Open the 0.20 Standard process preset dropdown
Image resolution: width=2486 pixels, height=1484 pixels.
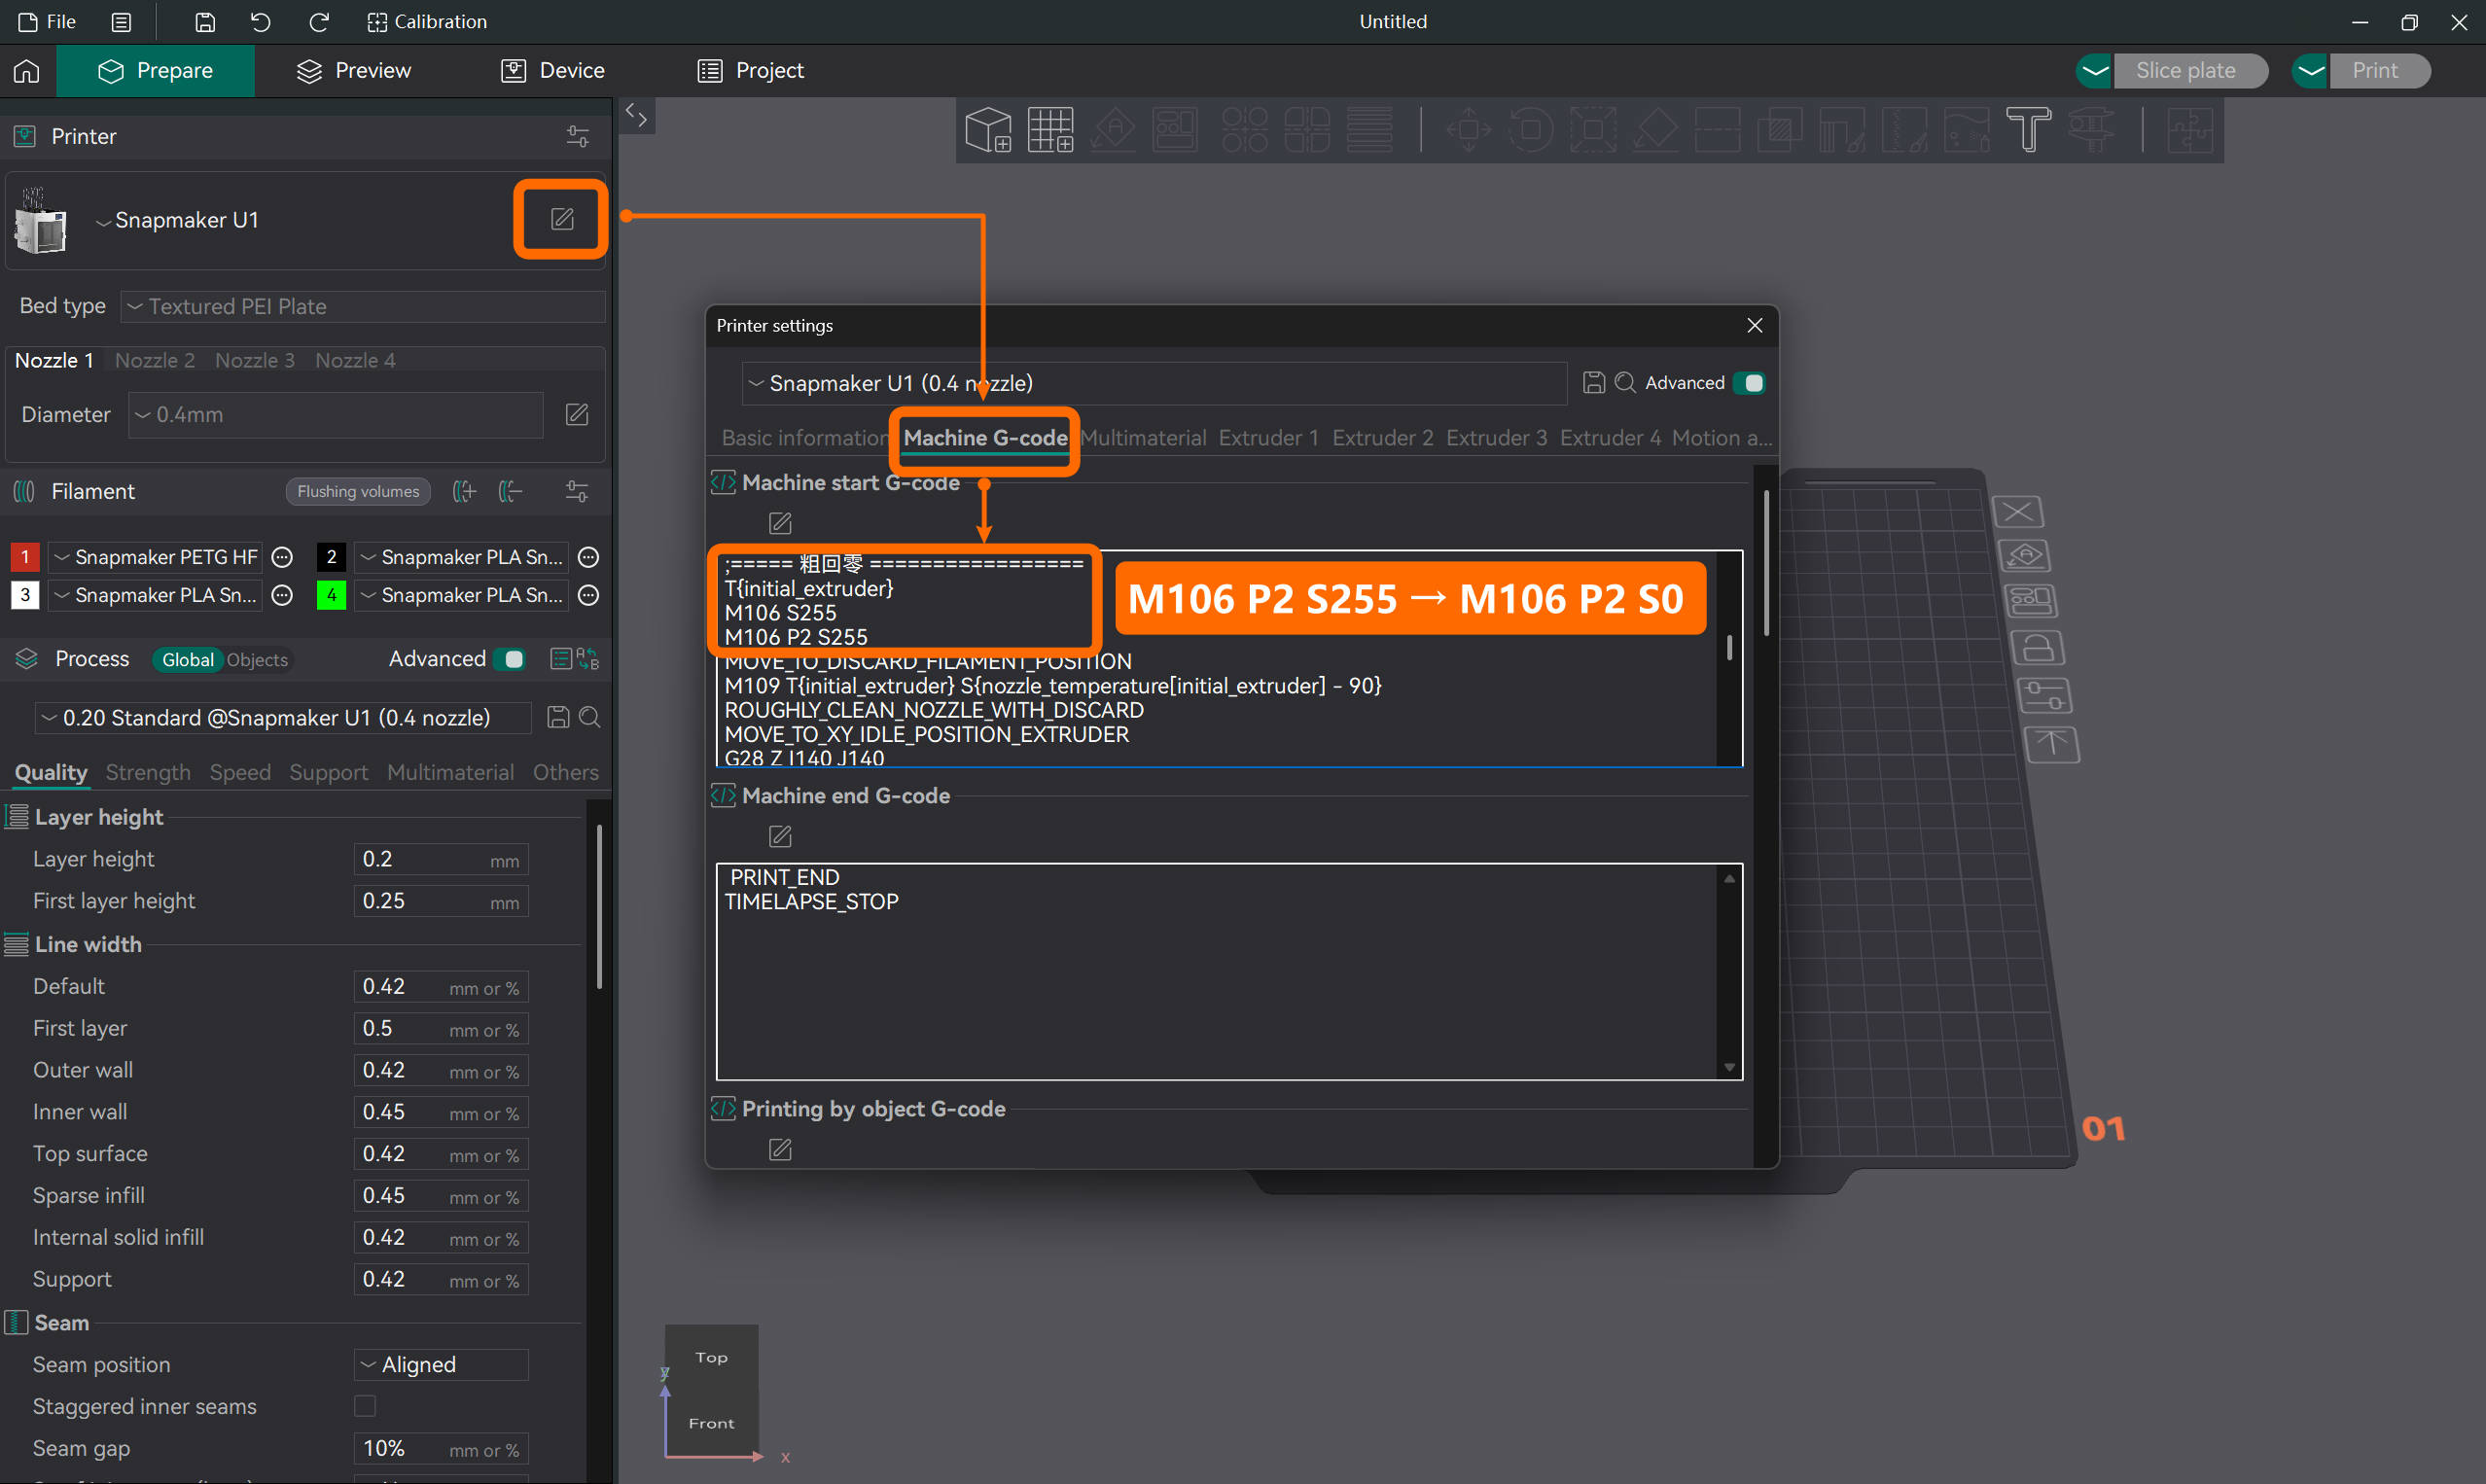282,718
